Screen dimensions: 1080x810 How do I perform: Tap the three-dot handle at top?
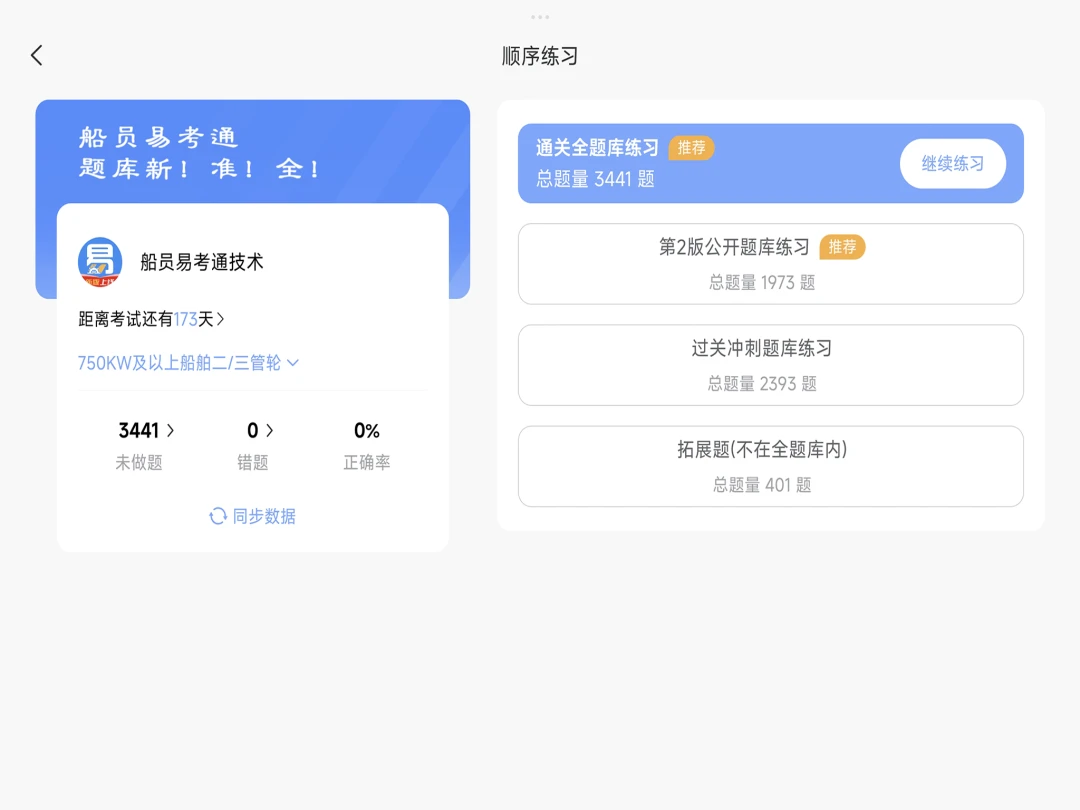540,17
